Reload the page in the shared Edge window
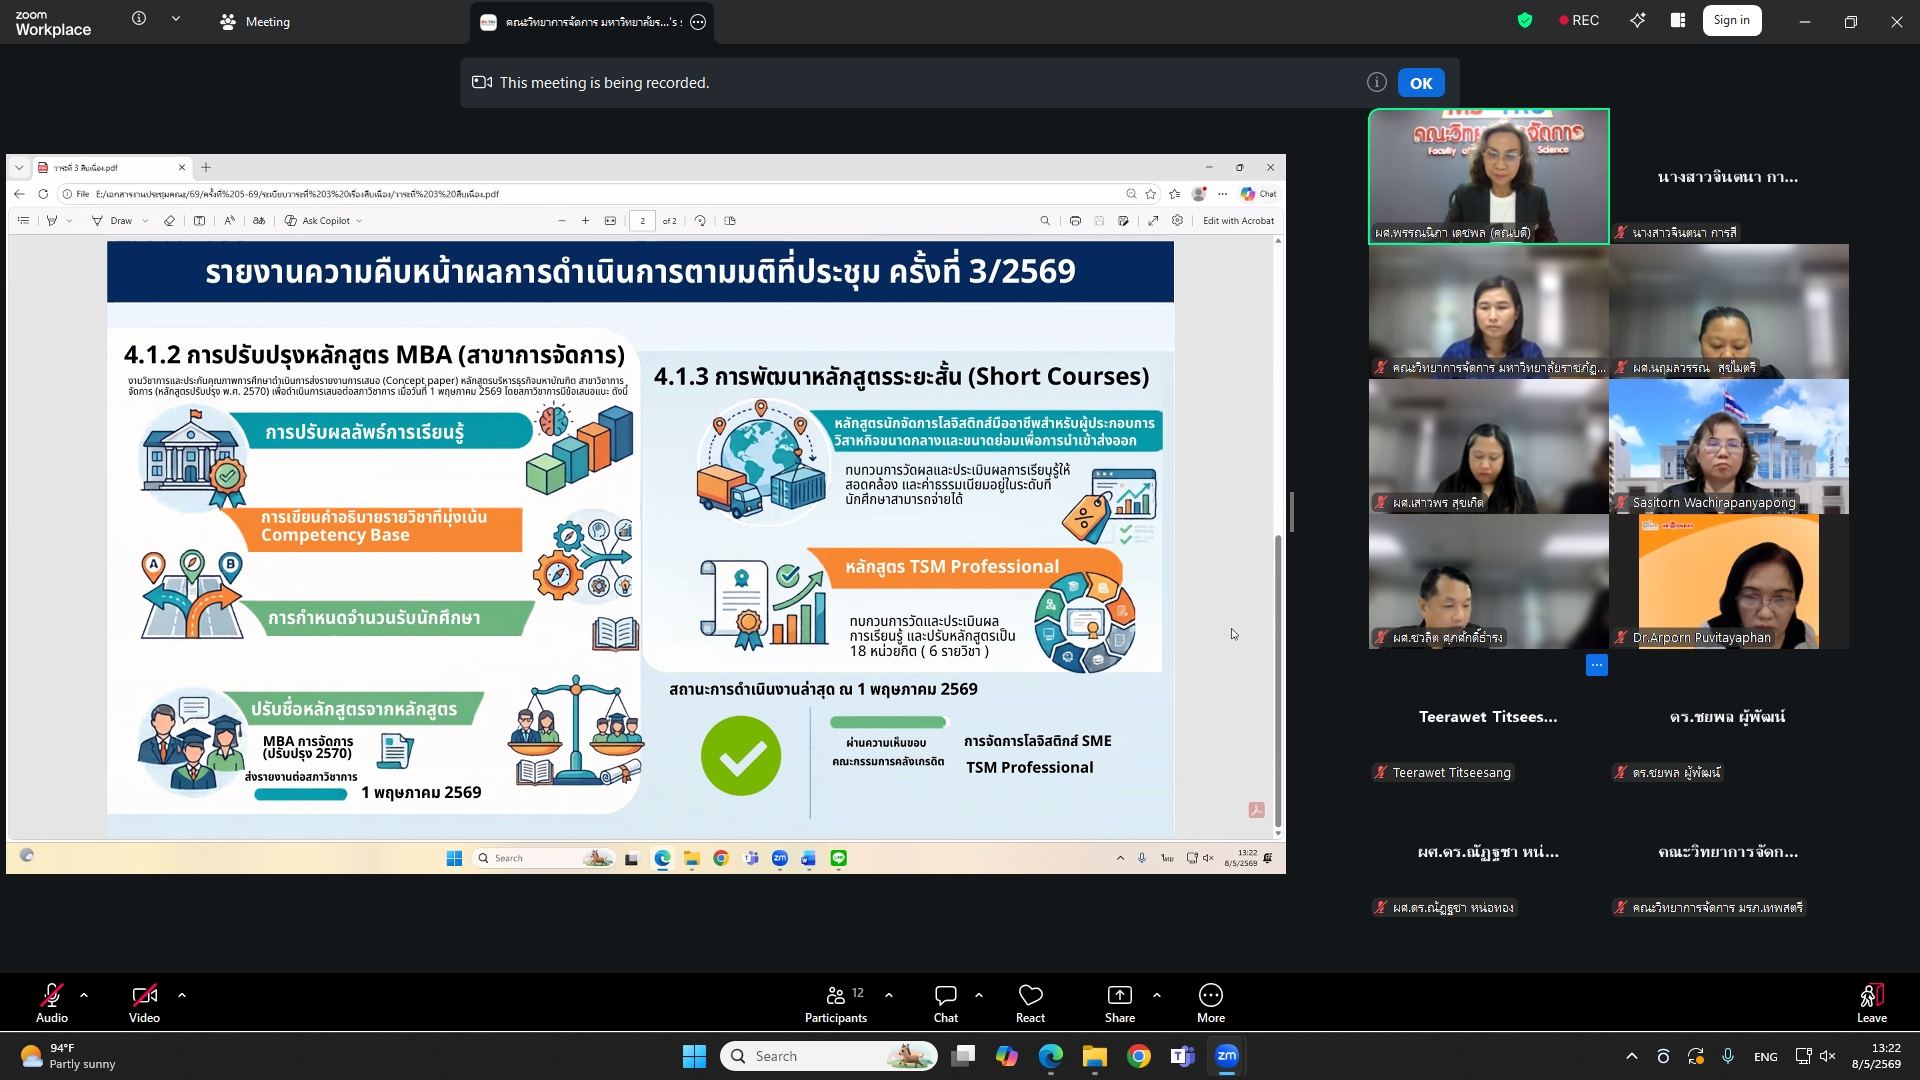The width and height of the screenshot is (1920, 1080). pyautogui.click(x=43, y=194)
